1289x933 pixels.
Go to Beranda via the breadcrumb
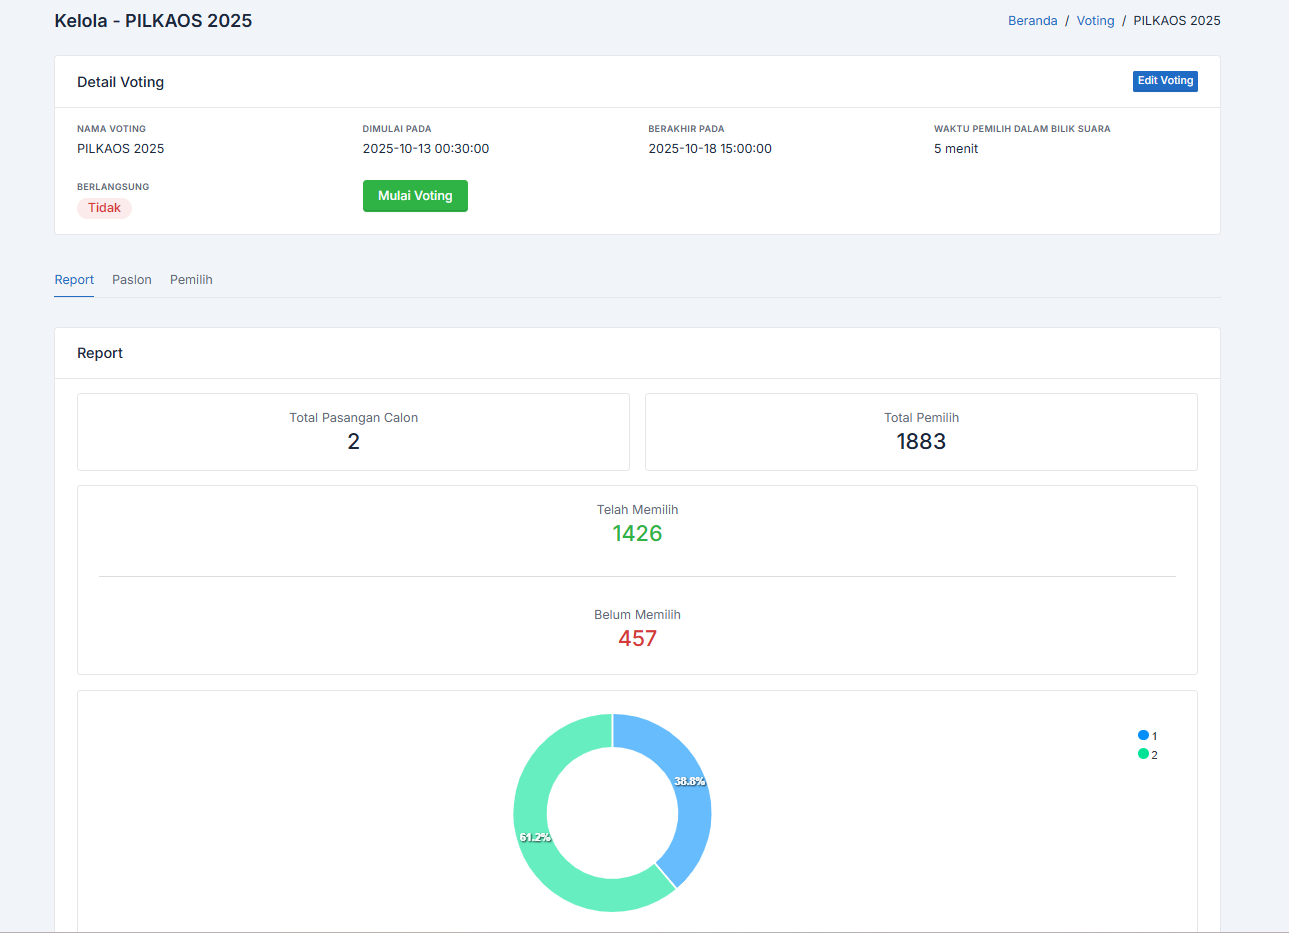(x=1032, y=21)
